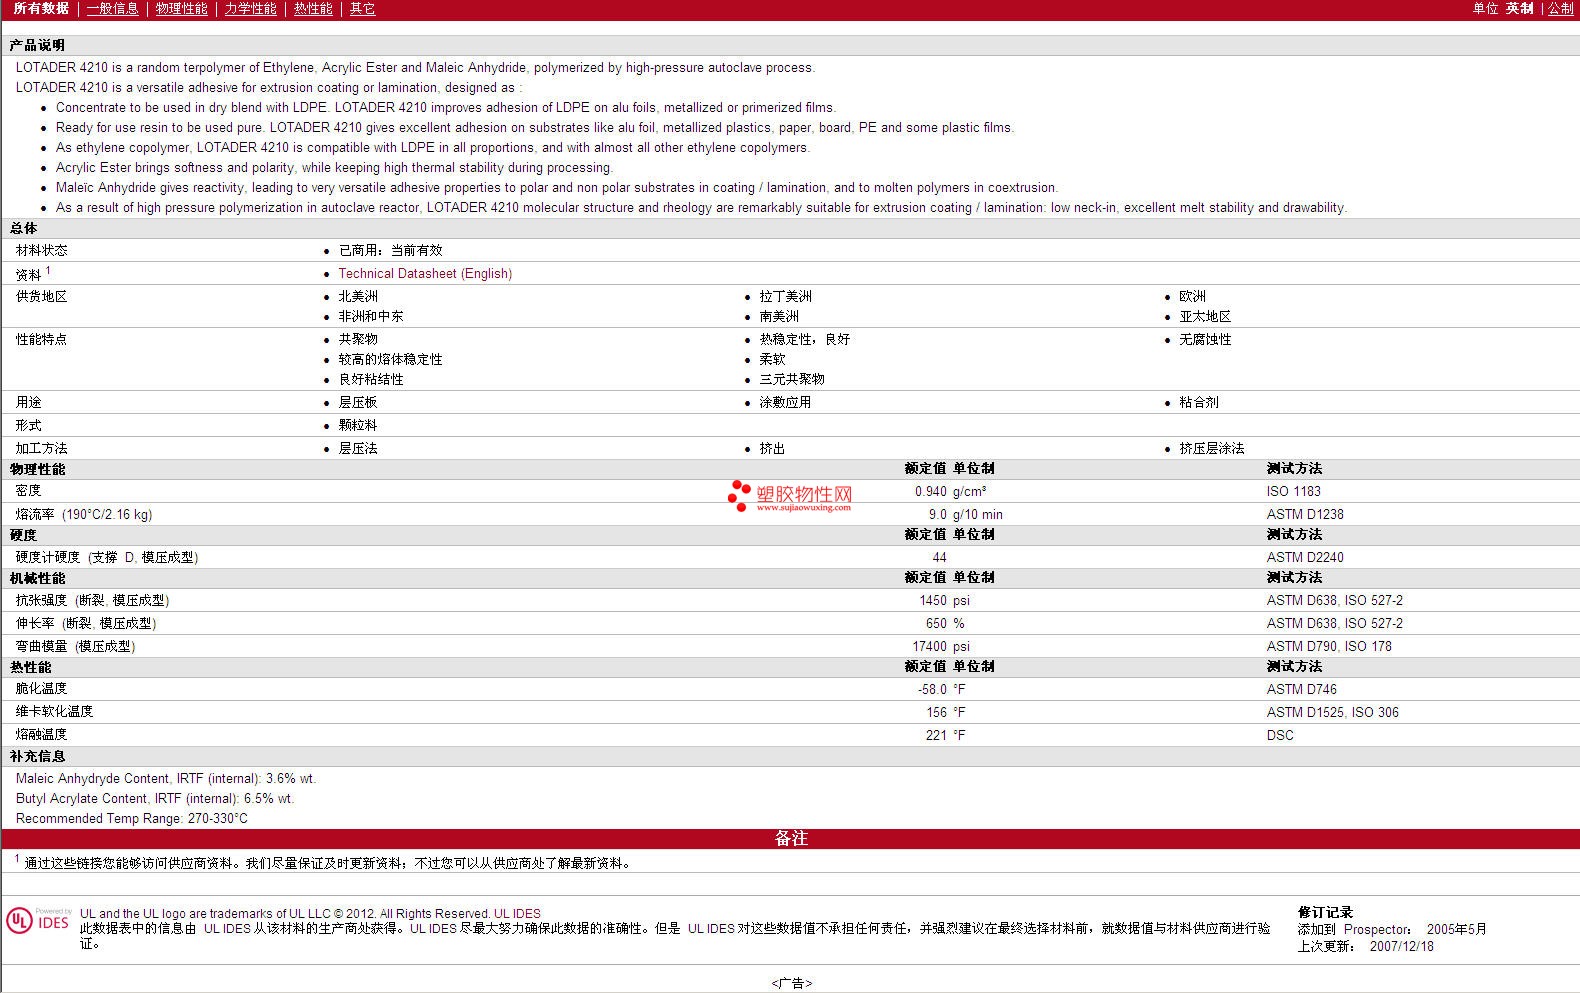Select the 所有数据 tab
Viewport: 1580px width, 993px height.
pyautogui.click(x=41, y=9)
